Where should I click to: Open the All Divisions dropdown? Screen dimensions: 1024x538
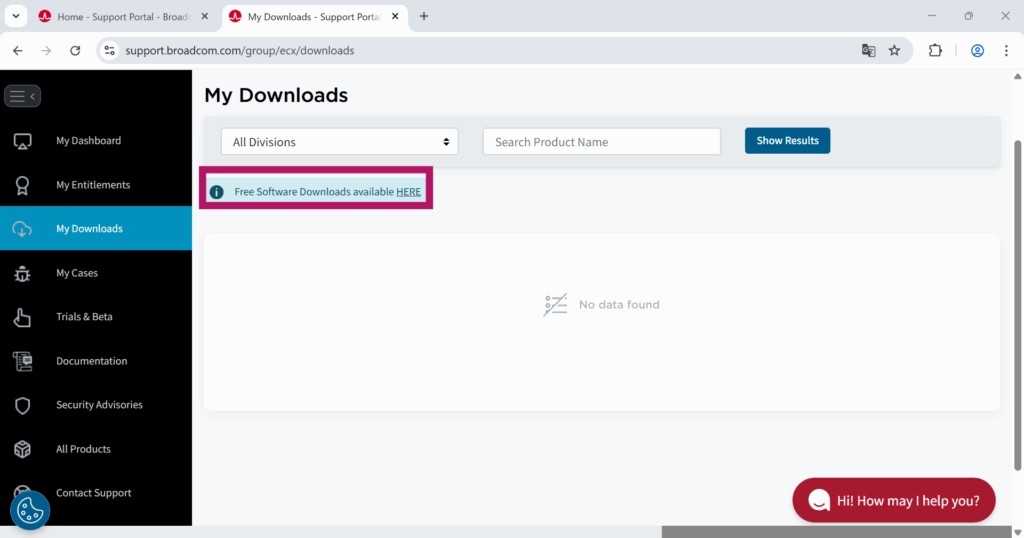coord(339,142)
